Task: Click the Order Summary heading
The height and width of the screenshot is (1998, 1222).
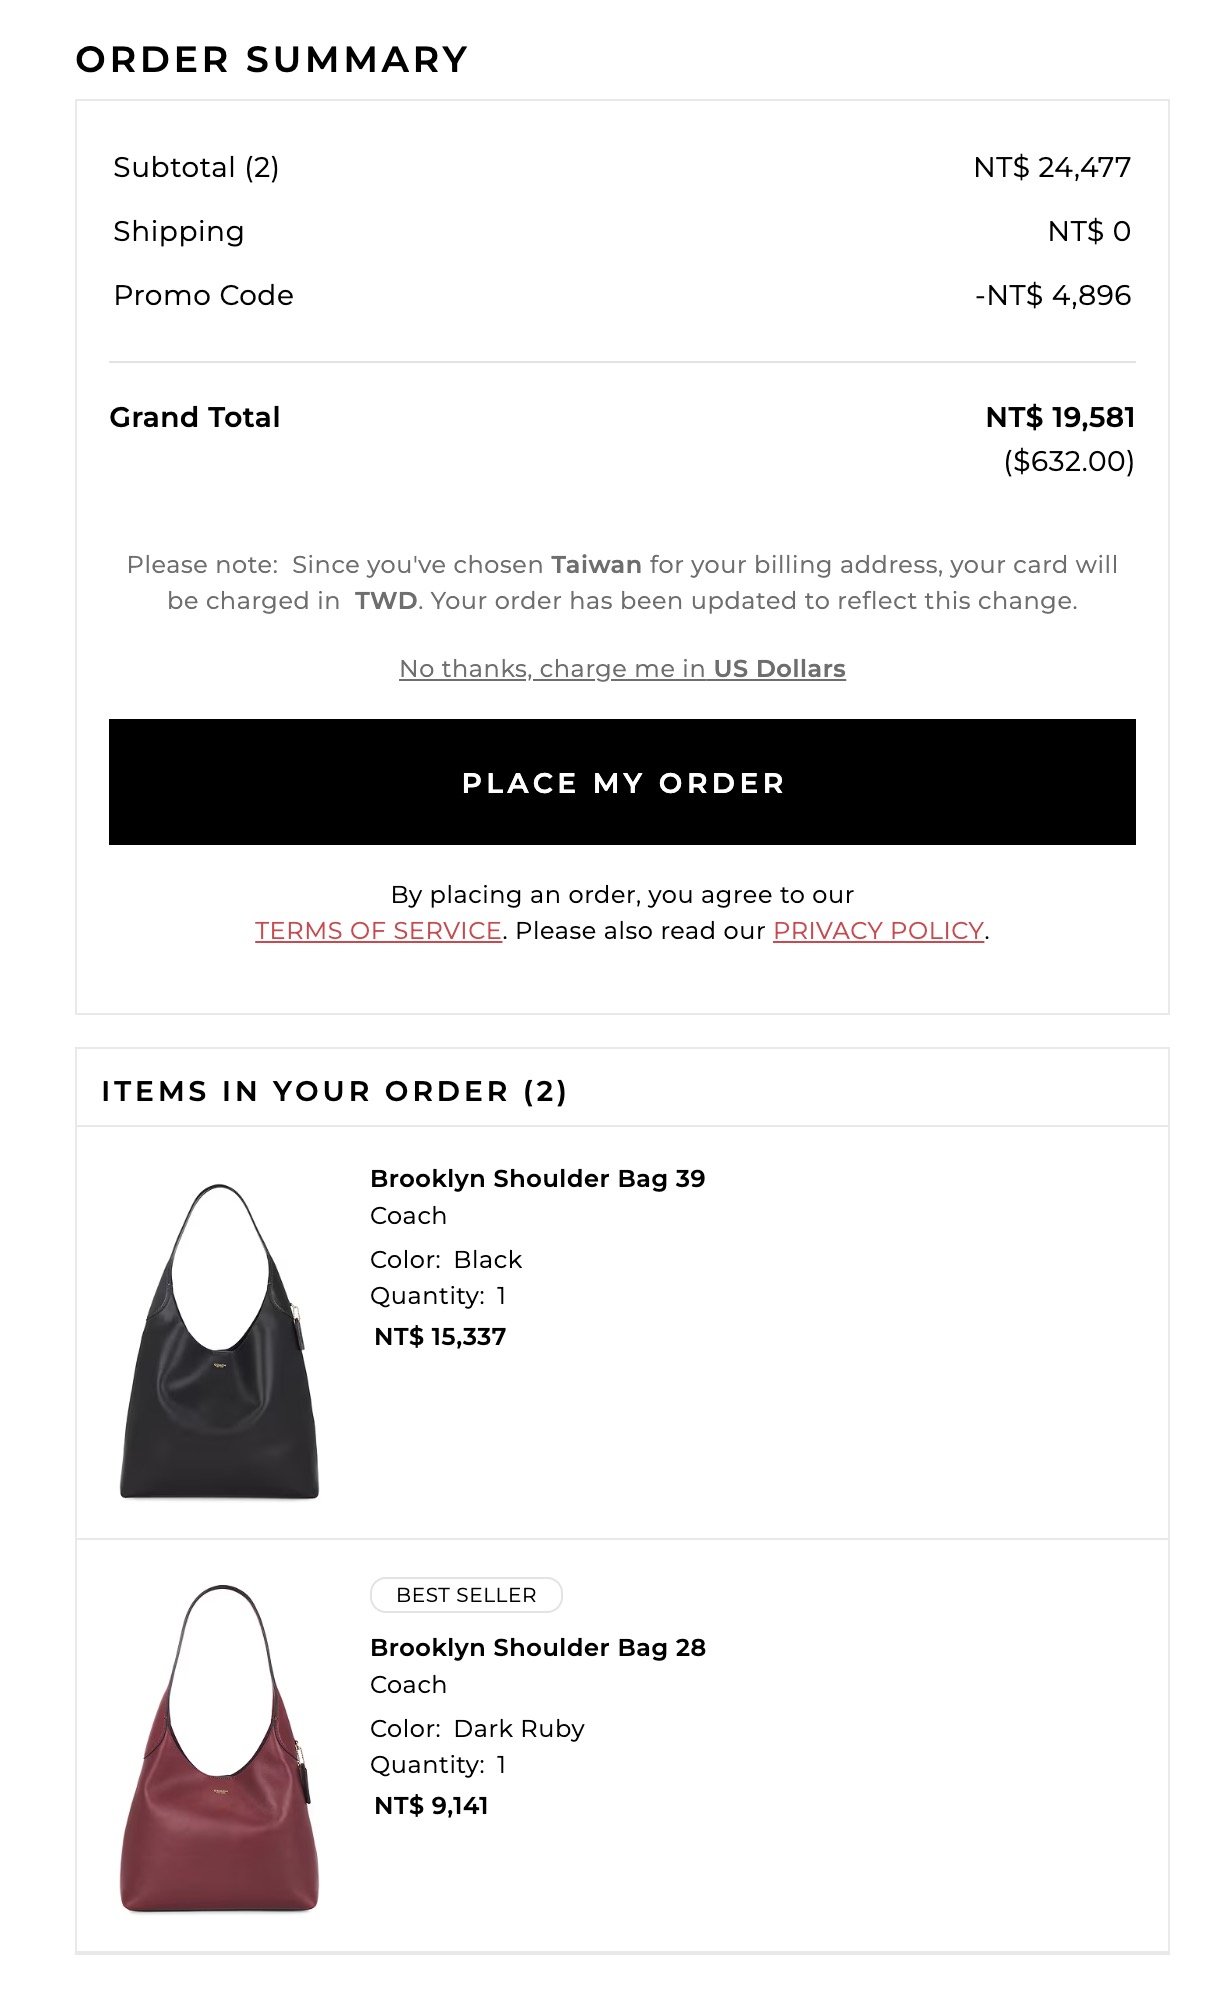Action: [x=272, y=60]
